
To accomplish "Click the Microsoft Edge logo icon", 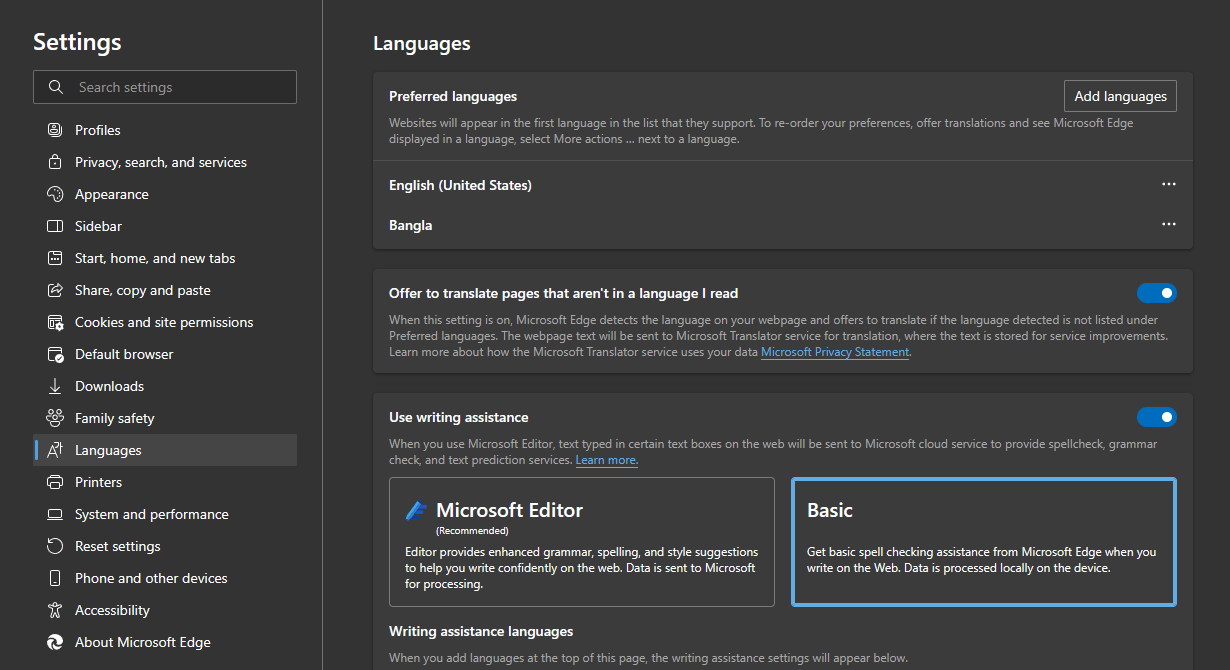I will (55, 642).
